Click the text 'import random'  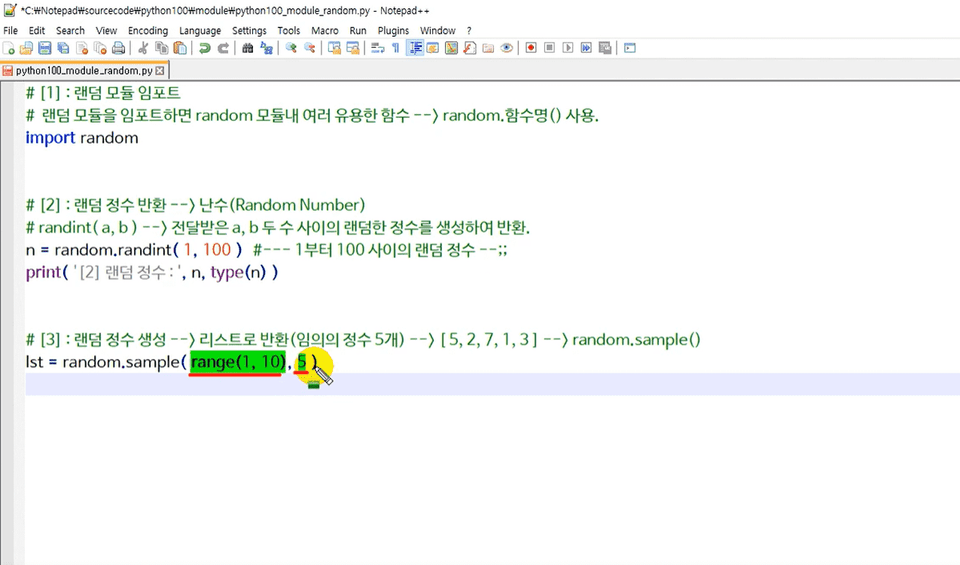82,138
